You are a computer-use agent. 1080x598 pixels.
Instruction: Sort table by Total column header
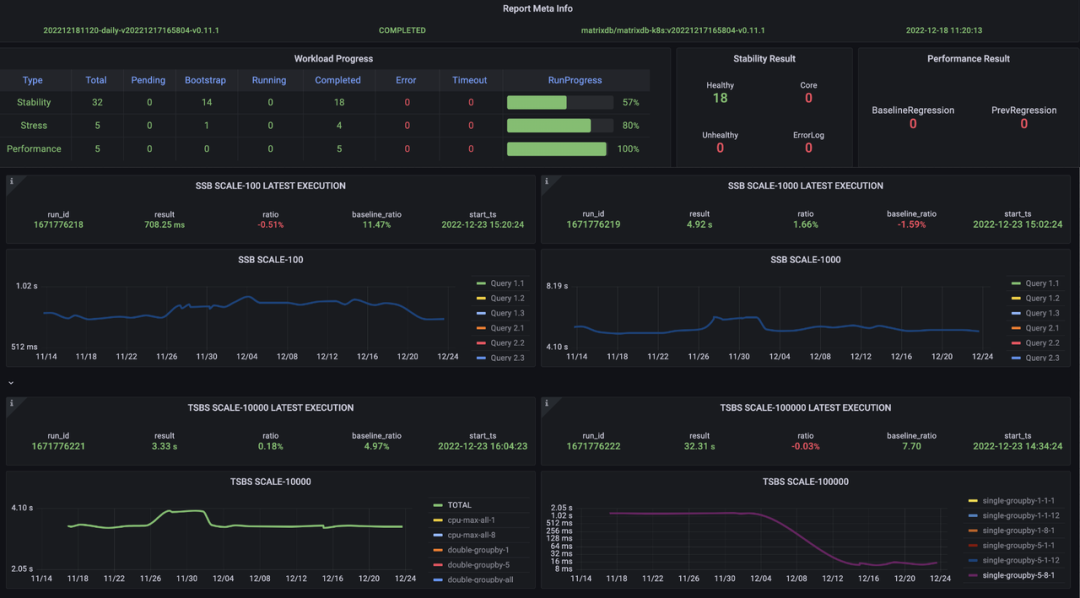[96, 80]
